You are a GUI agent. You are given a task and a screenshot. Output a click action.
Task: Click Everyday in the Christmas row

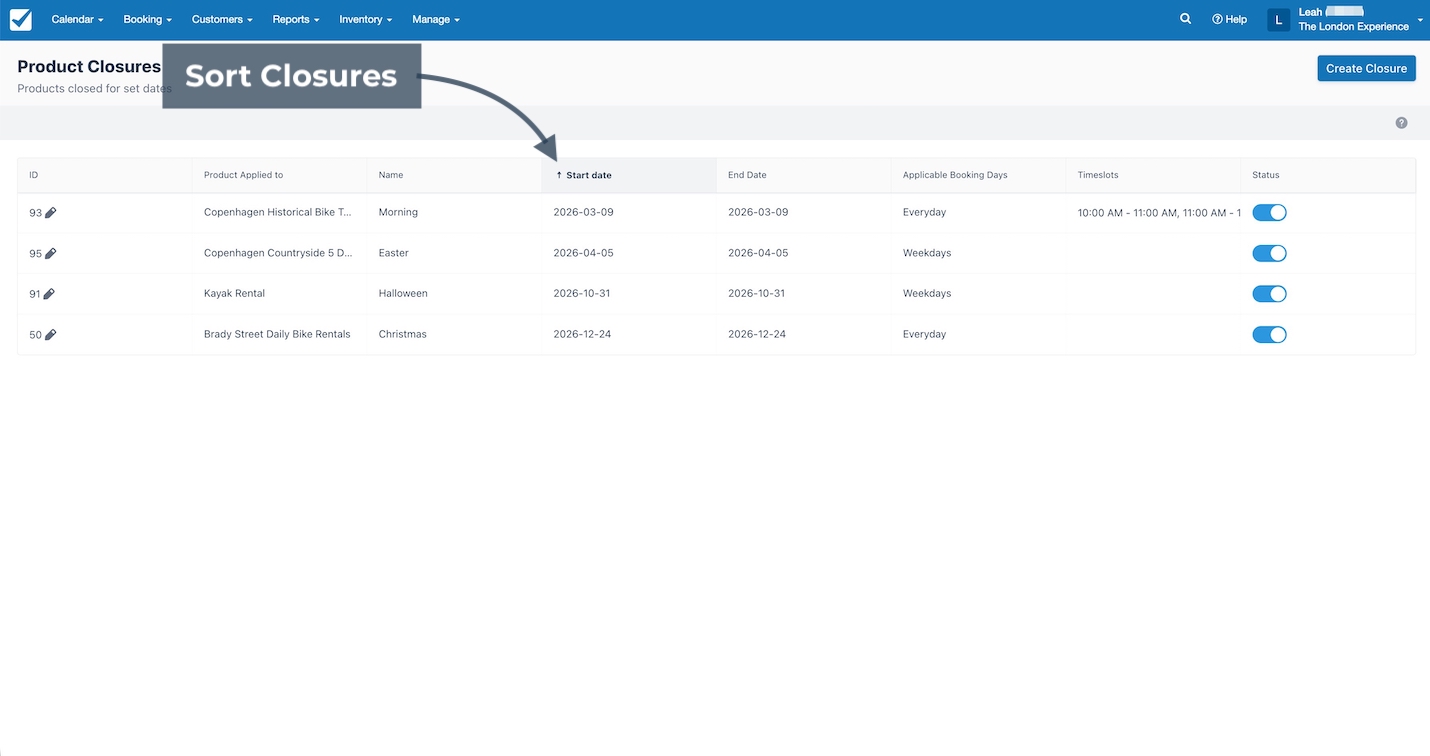click(924, 334)
